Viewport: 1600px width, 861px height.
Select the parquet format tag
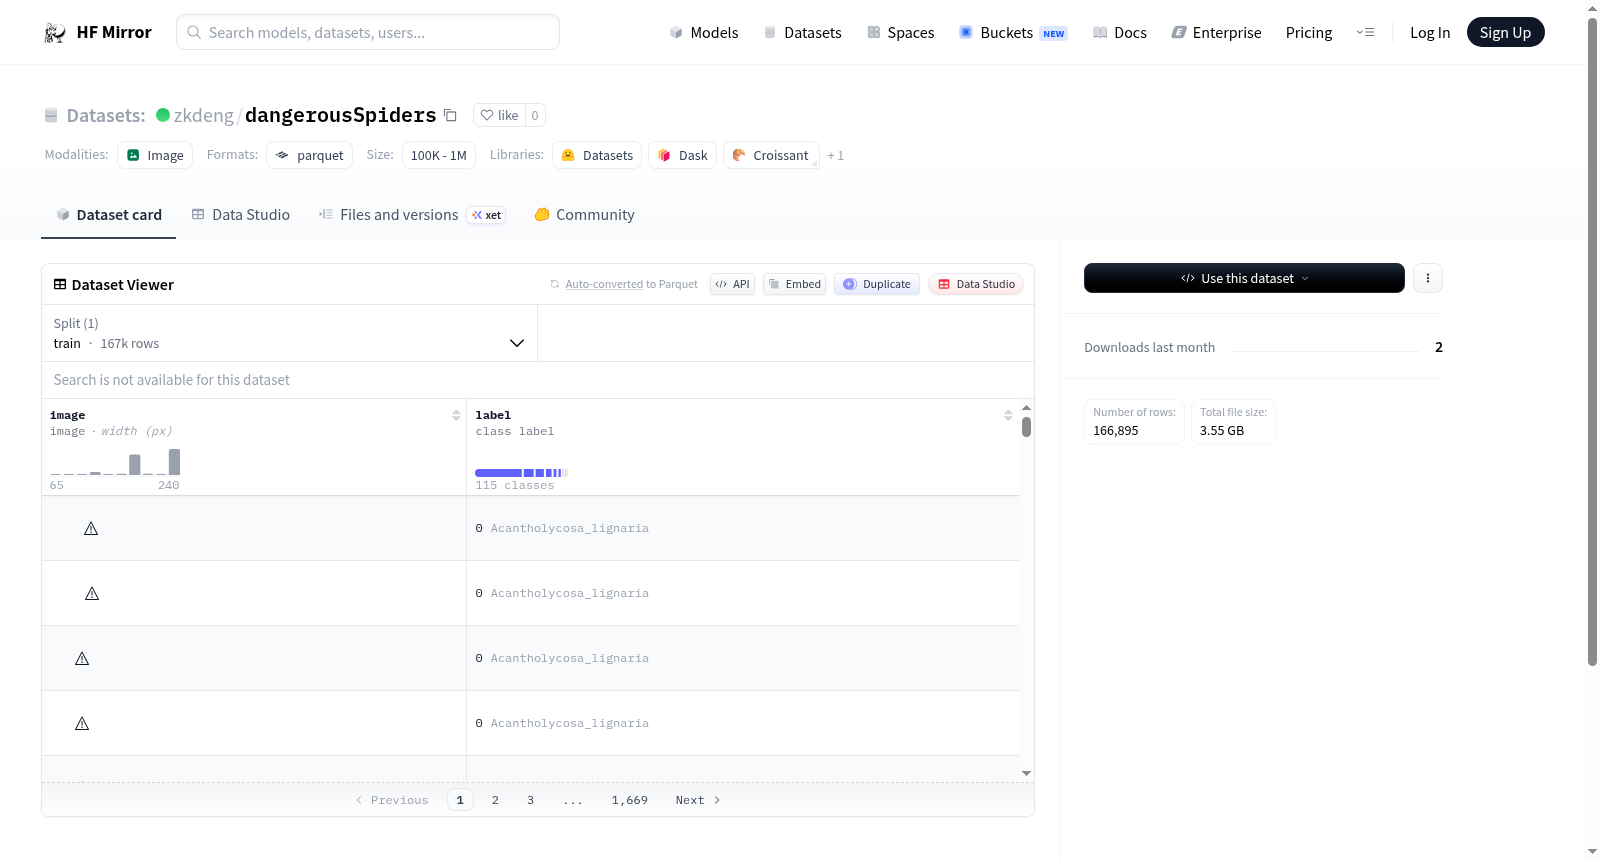[x=309, y=155]
